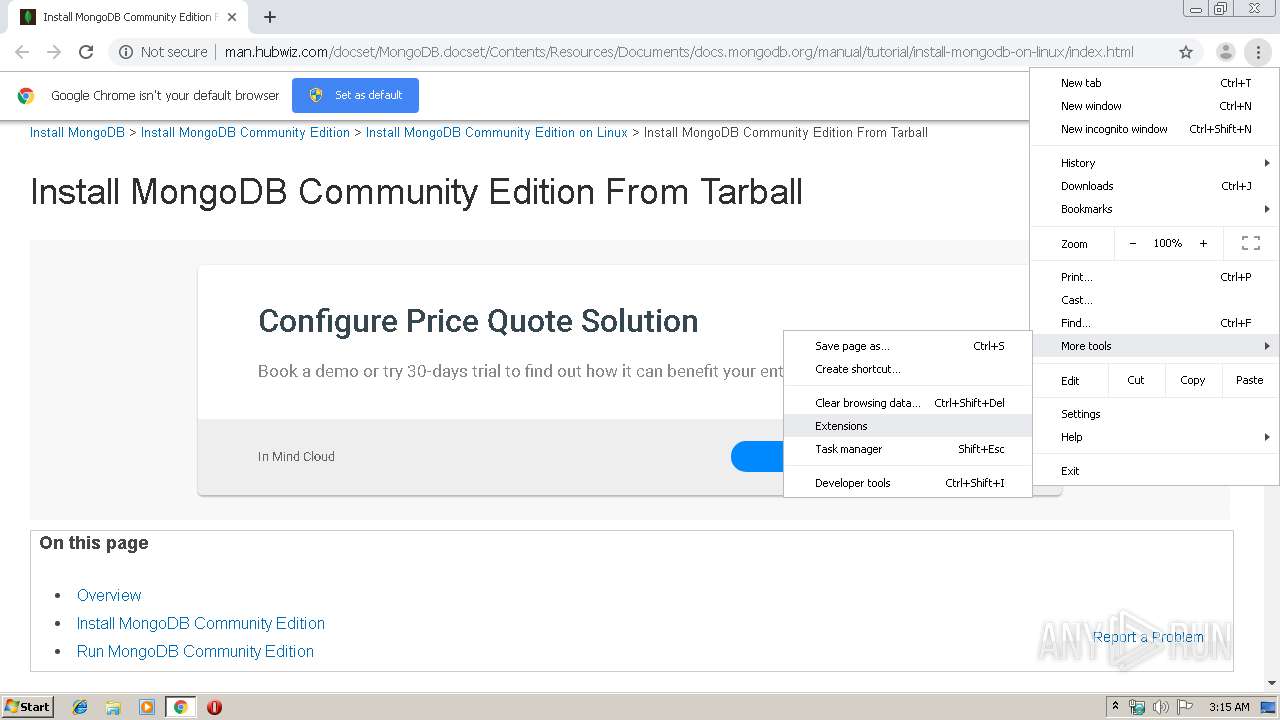Image resolution: width=1280 pixels, height=720 pixels.
Task: Expand the History submenu
Action: (x=1155, y=163)
